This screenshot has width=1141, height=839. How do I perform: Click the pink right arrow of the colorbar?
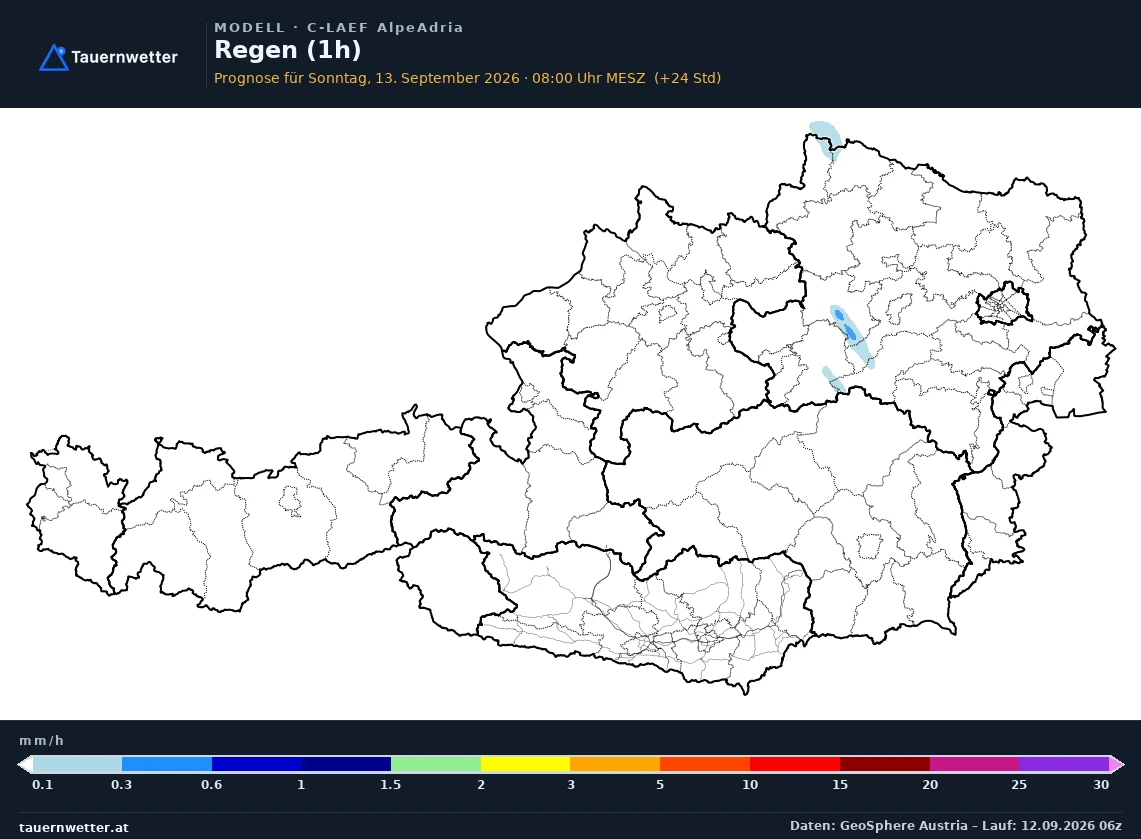tap(1117, 764)
